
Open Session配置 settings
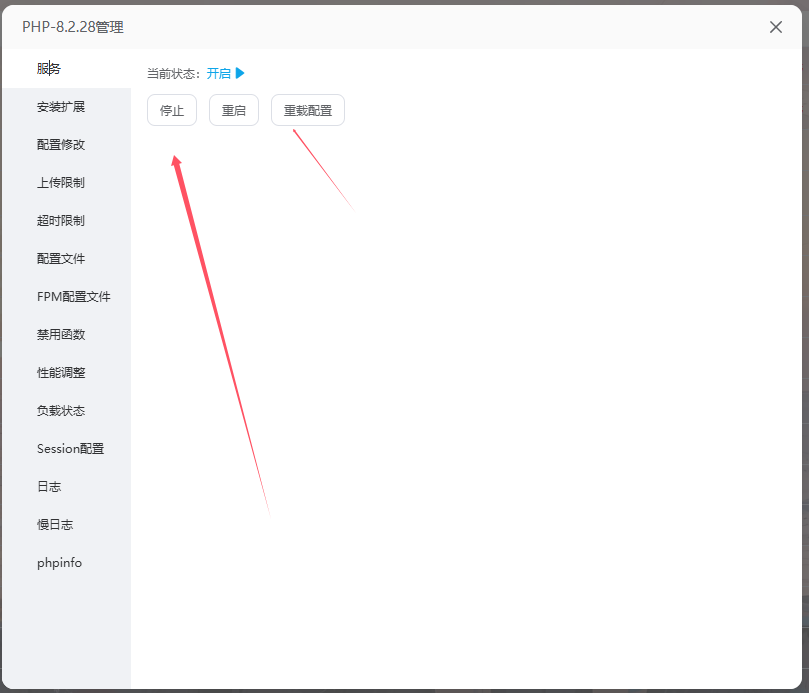pyautogui.click(x=71, y=449)
